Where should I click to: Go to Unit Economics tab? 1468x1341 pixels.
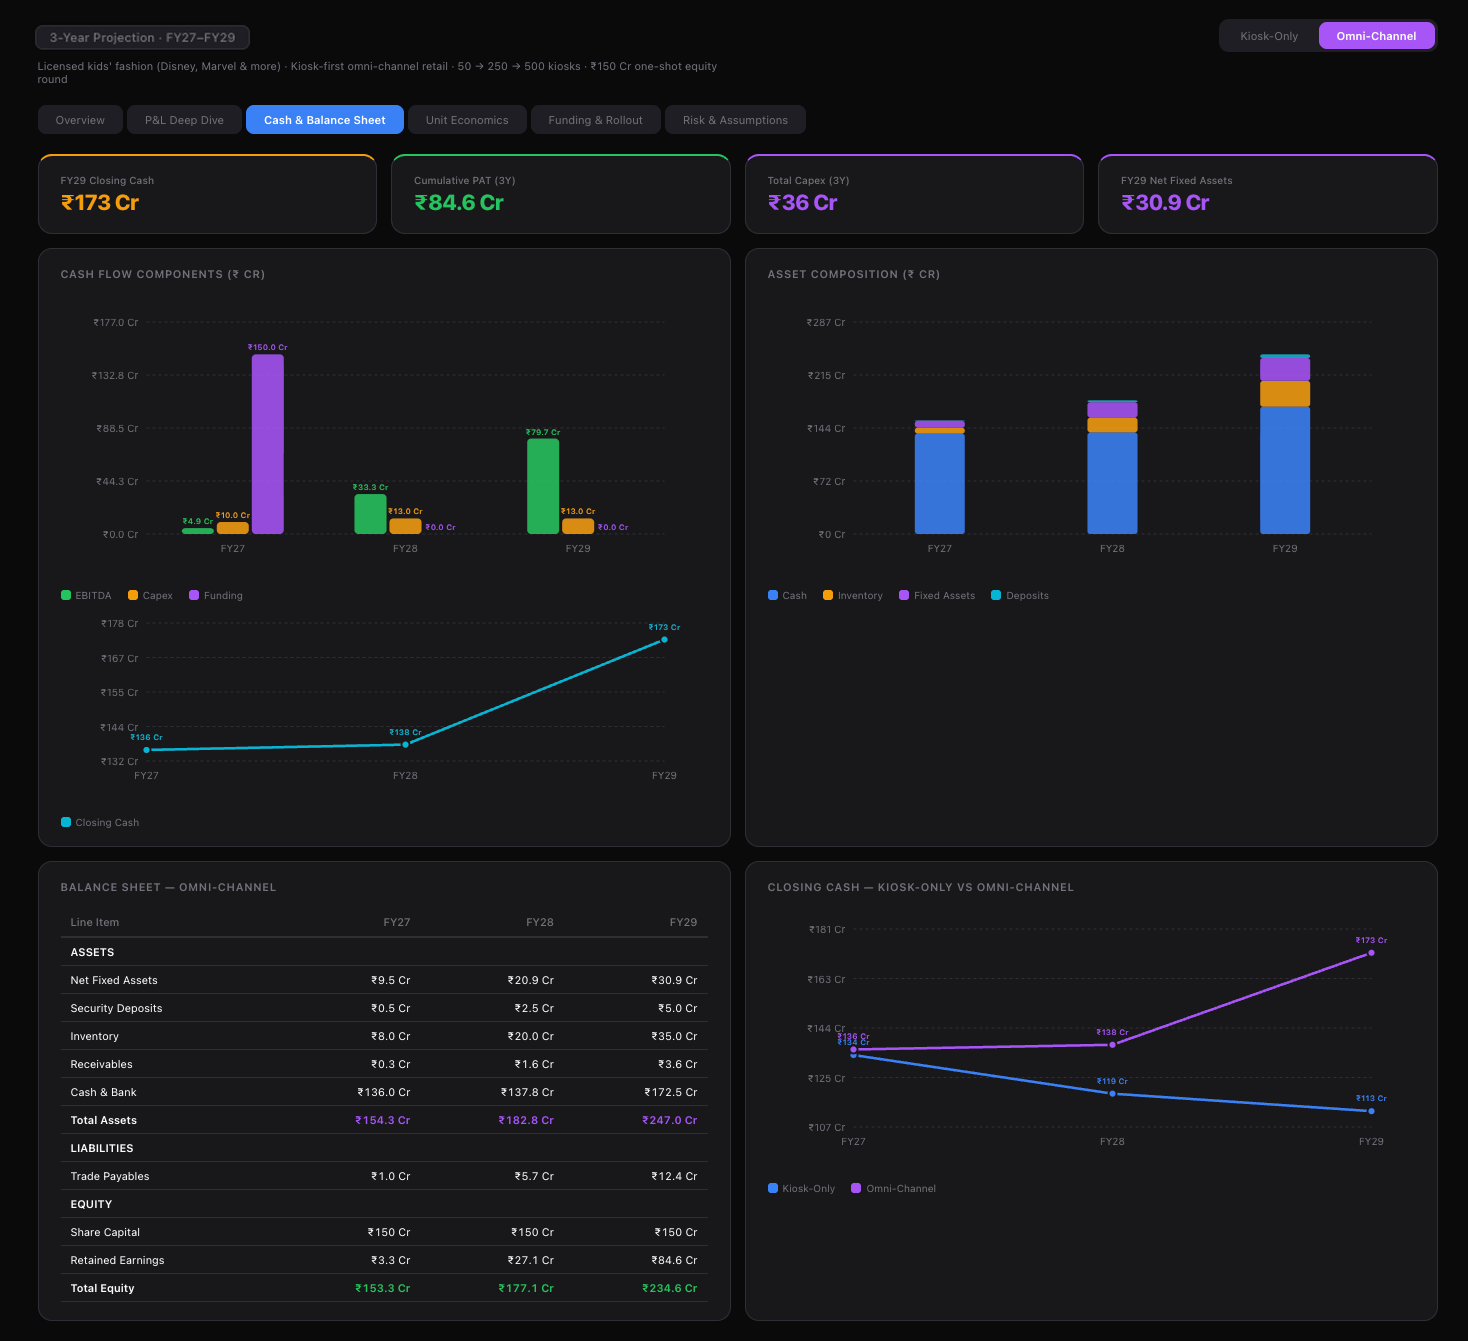pos(467,120)
